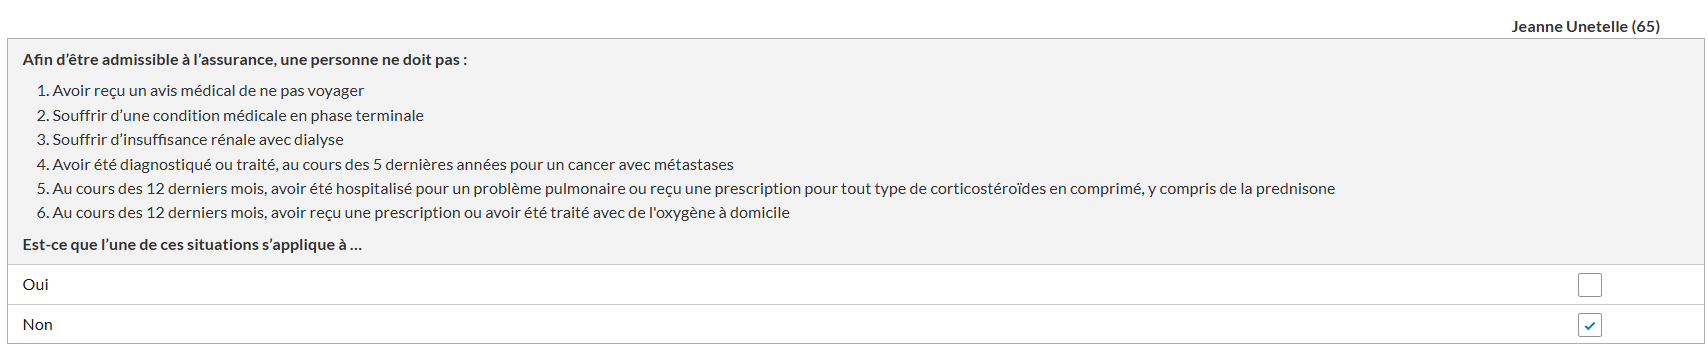Click the phrase 'une personne ne doit pas'
This screenshot has height=360, width=1708.
(370, 60)
